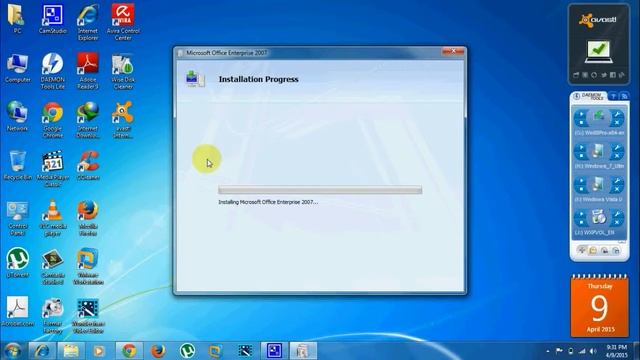
Task: Click the Start button
Action: click(x=12, y=351)
